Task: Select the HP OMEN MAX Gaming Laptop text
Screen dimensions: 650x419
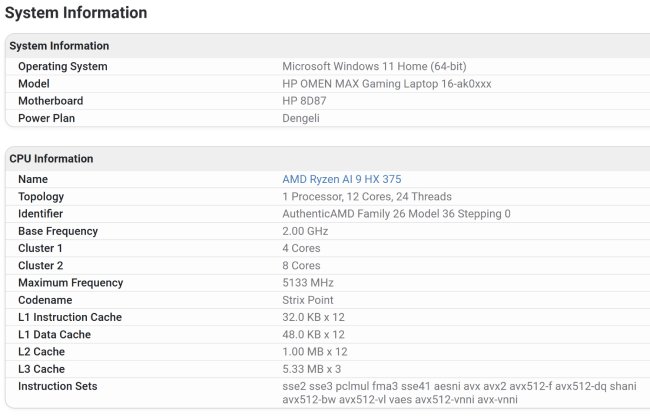Action: [387, 84]
